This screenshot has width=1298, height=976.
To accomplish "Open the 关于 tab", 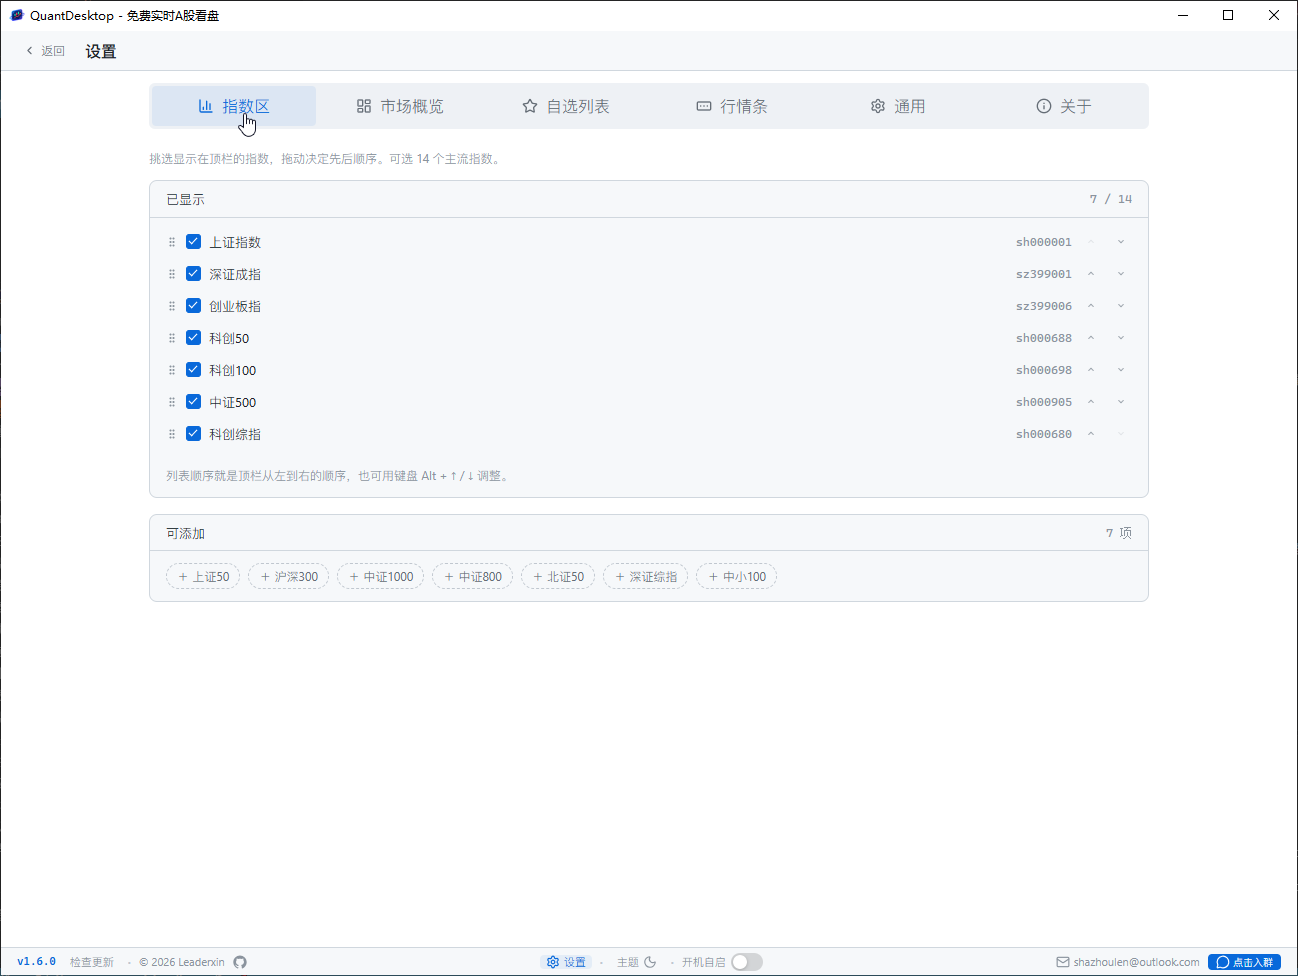I will [x=1064, y=106].
